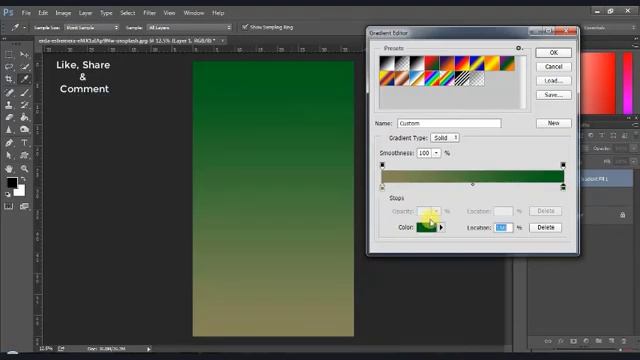Open the Select menu
This screenshot has width=640, height=360.
click(x=128, y=13)
